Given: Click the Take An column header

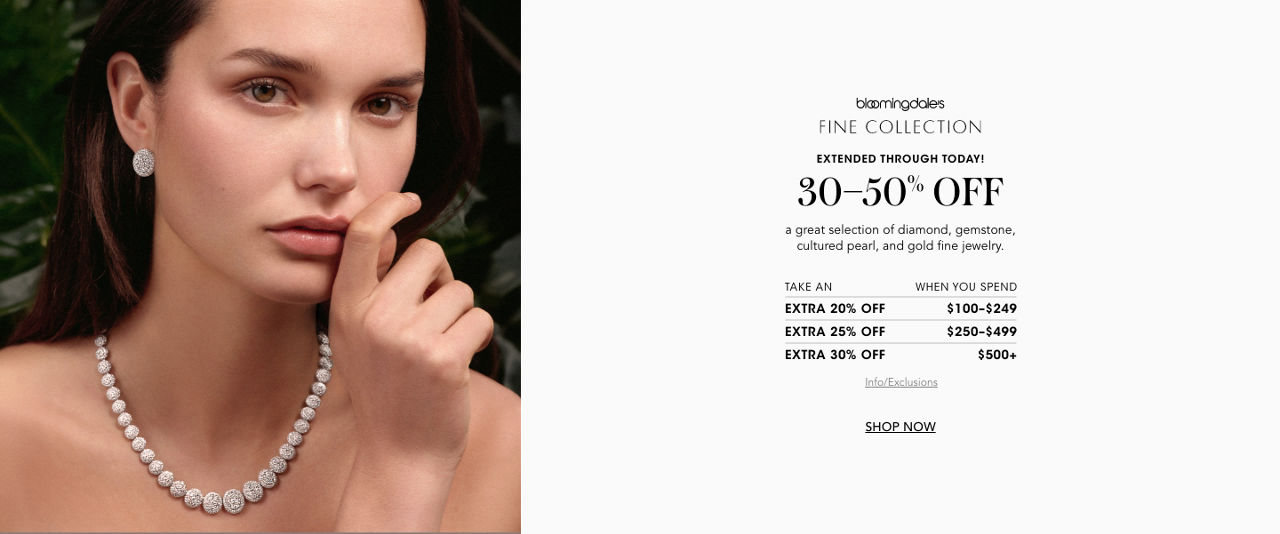Looking at the screenshot, I should point(808,287).
